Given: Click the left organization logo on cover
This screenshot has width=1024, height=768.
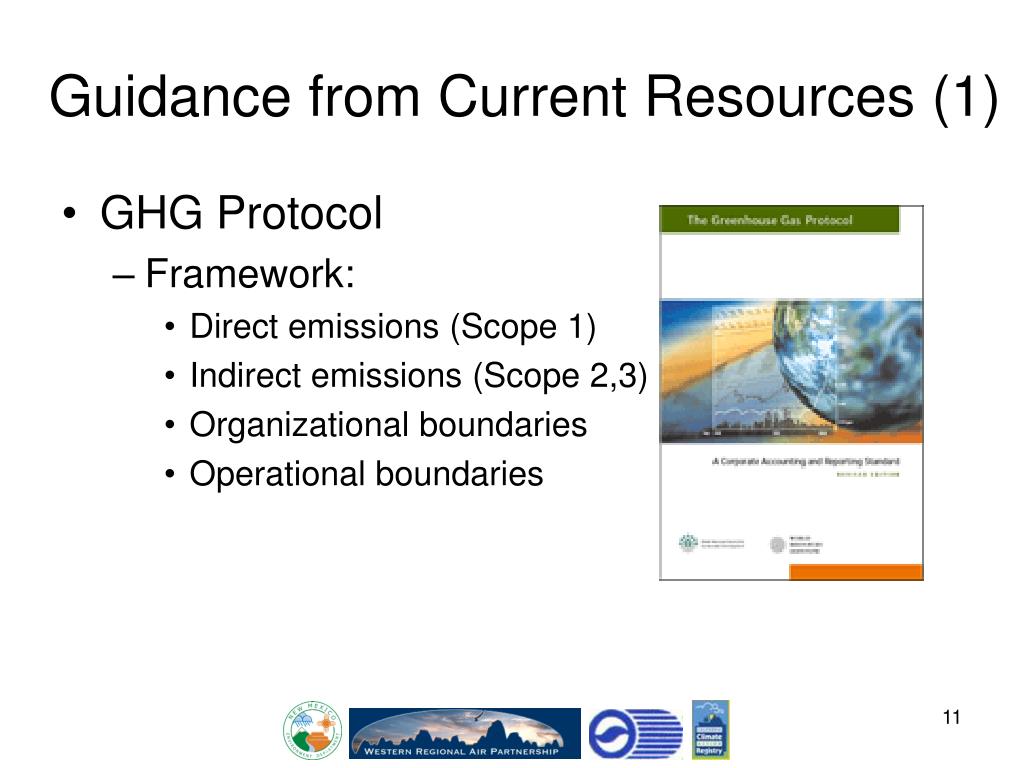Looking at the screenshot, I should click(711, 543).
